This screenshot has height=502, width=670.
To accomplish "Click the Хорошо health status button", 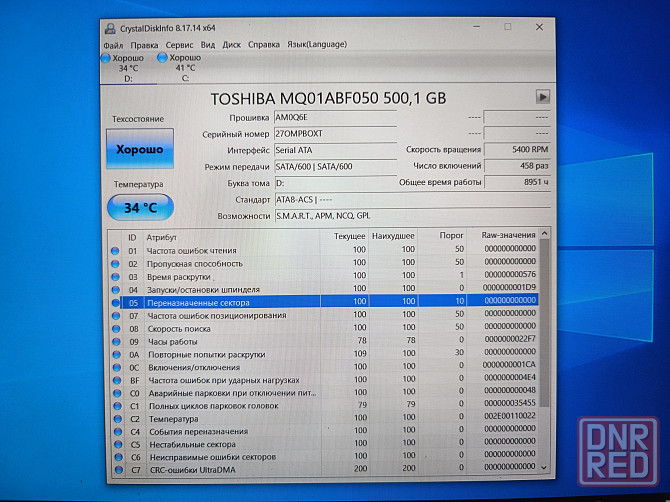I will (140, 149).
